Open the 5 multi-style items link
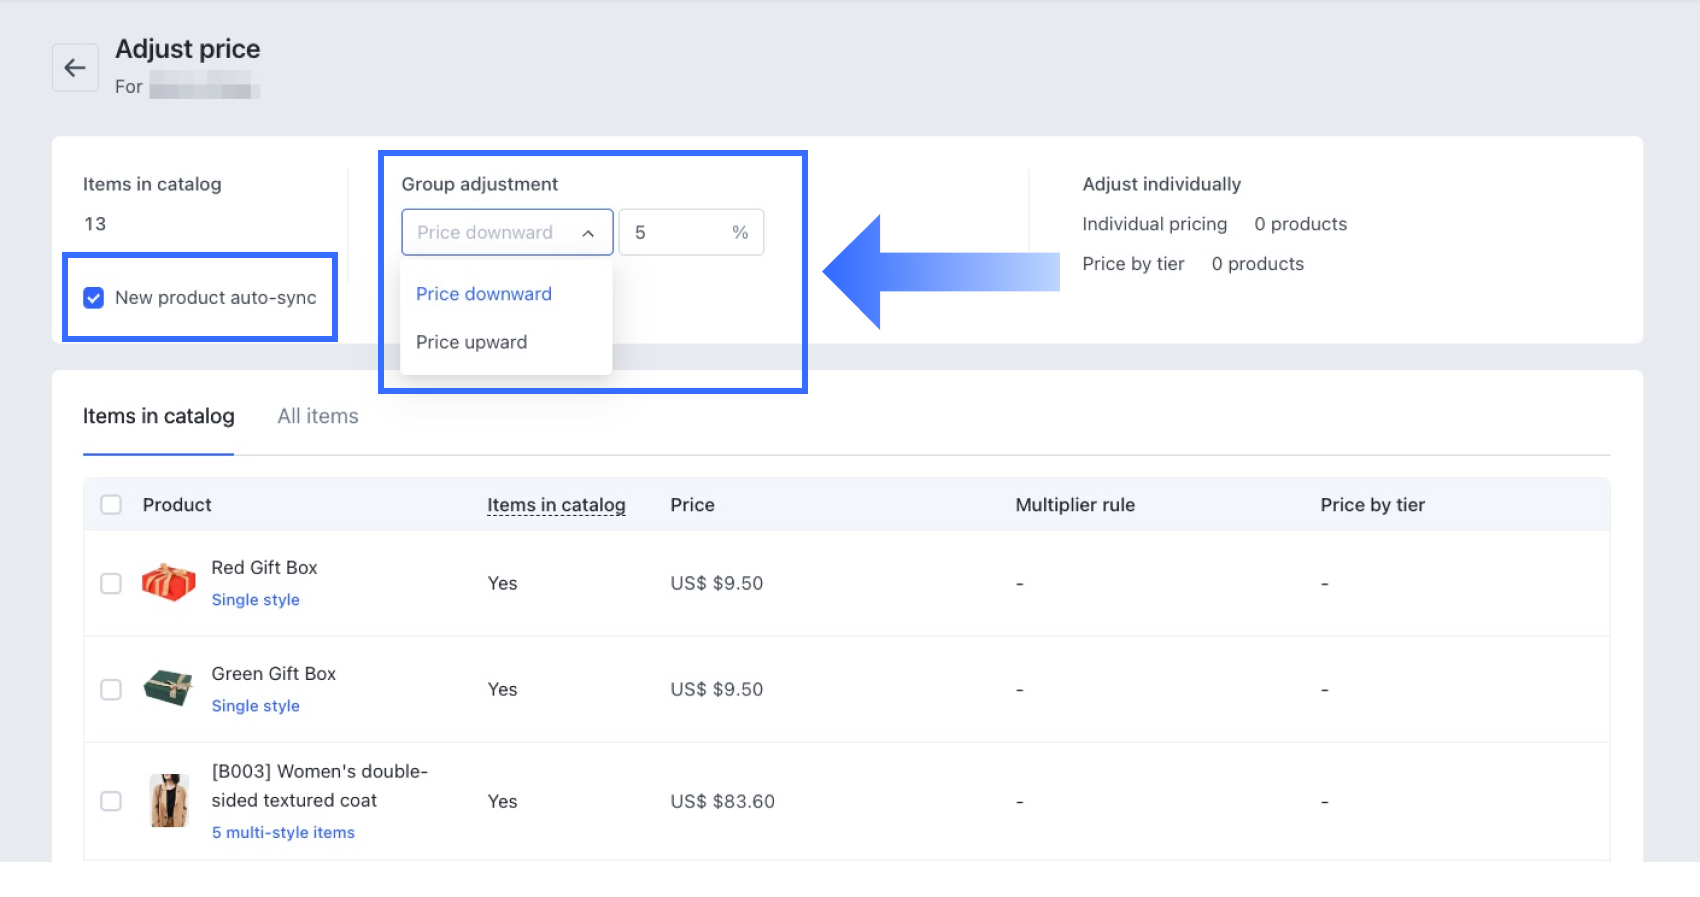Viewport: 1700px width, 897px height. click(283, 833)
